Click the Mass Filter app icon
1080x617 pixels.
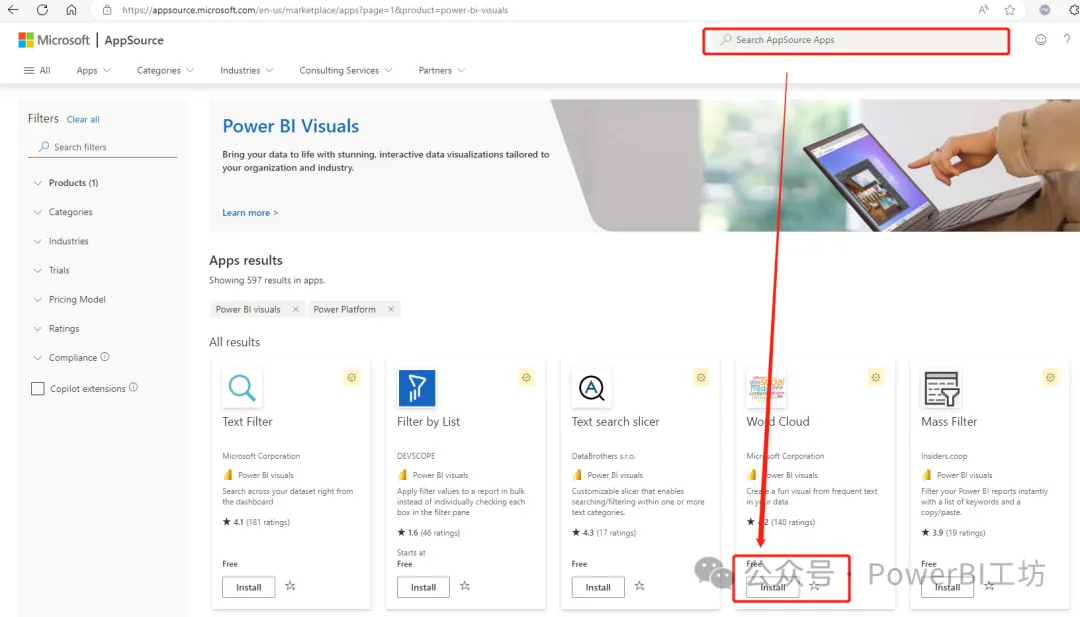pyautogui.click(x=941, y=388)
